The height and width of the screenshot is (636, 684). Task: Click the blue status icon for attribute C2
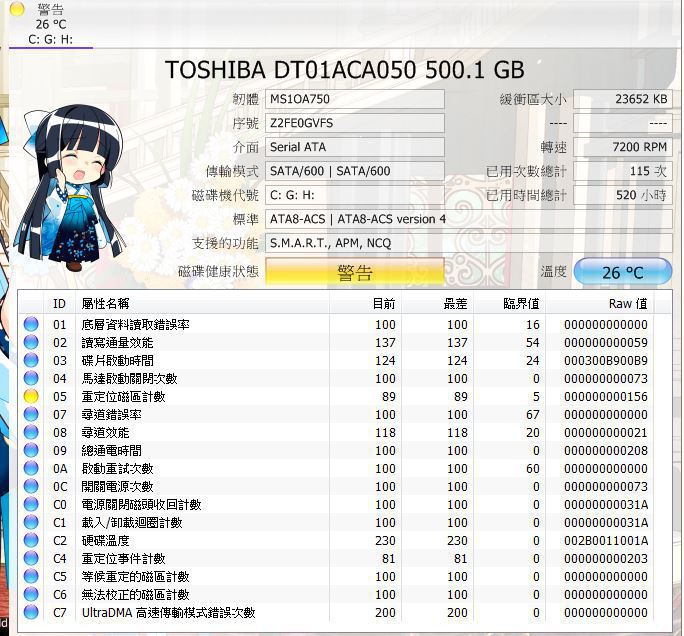click(31, 540)
